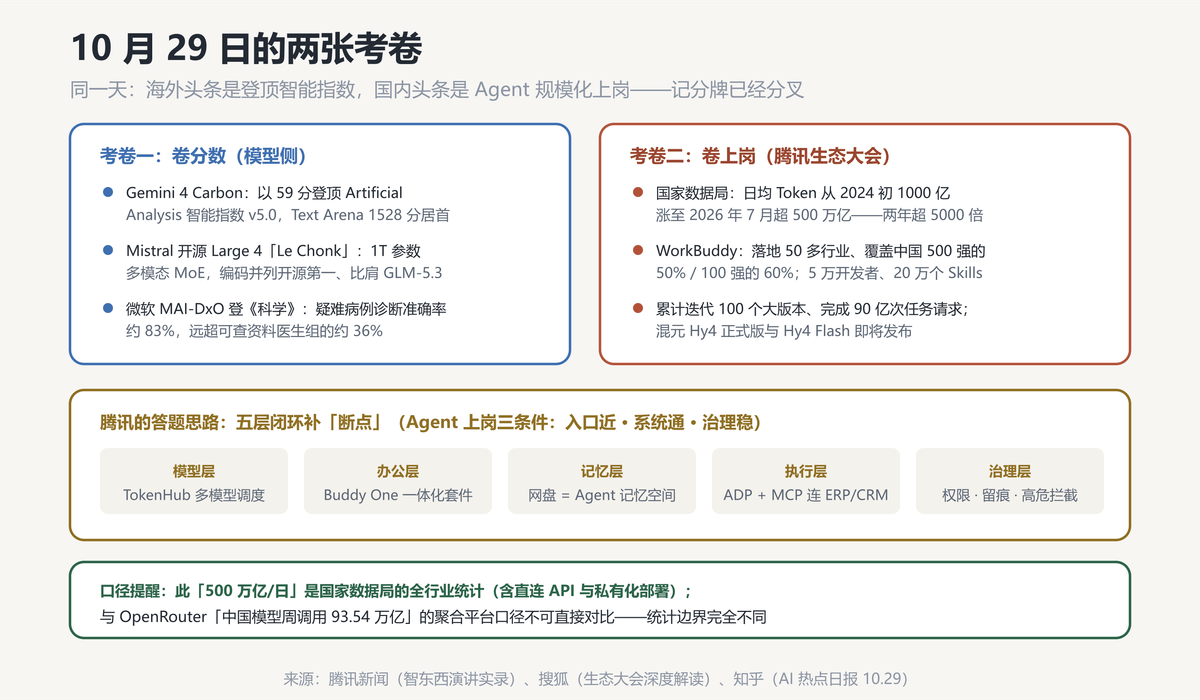The image size is (1200, 700).
Task: Select the line "约 83%，远超可查资料医生组的约 36%"
Action: click(x=254, y=331)
